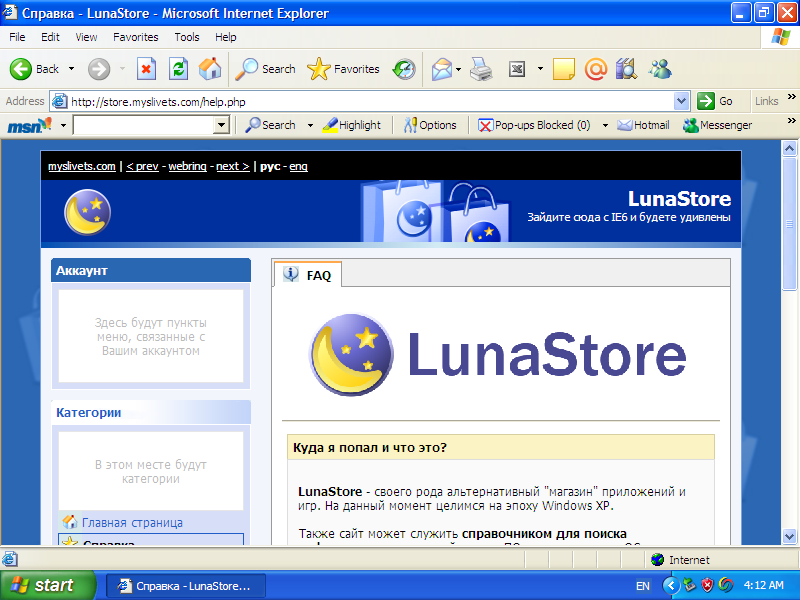Viewport: 800px width, 600px height.
Task: Expand the msn Search options dropdown arrow
Action: 310,126
